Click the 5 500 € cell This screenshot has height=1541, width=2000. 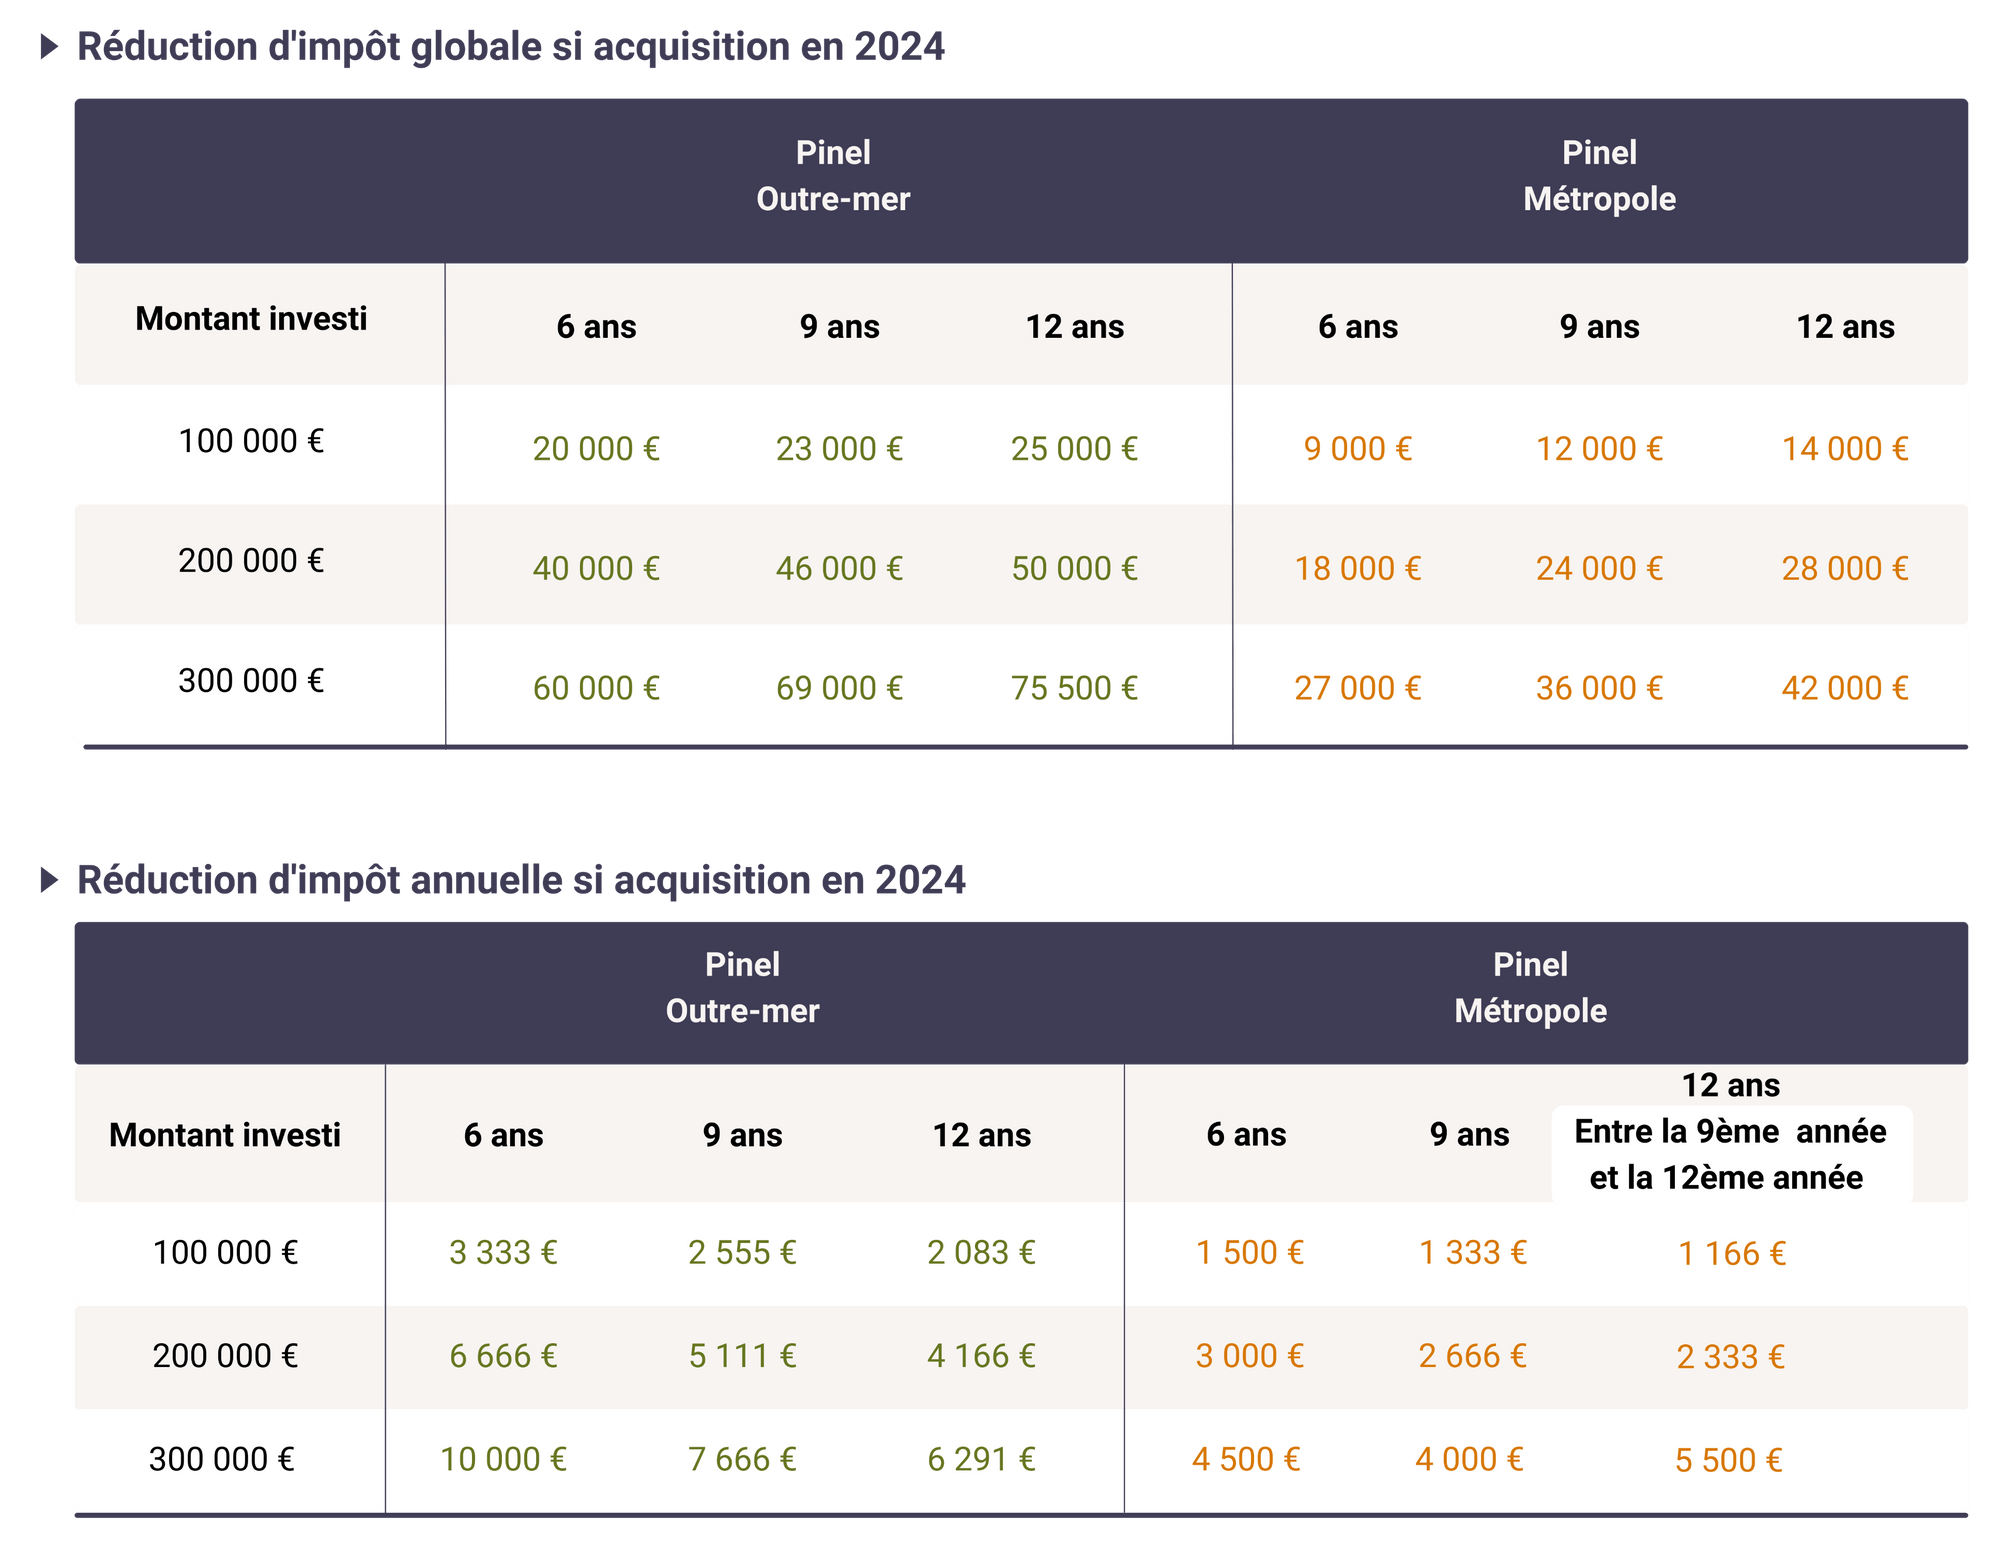(1729, 1460)
